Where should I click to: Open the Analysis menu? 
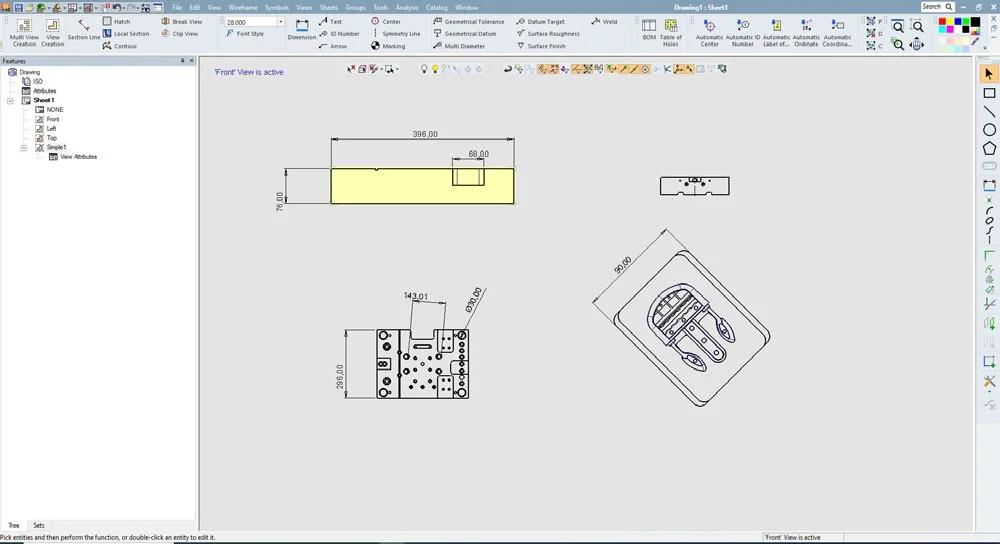tap(407, 8)
